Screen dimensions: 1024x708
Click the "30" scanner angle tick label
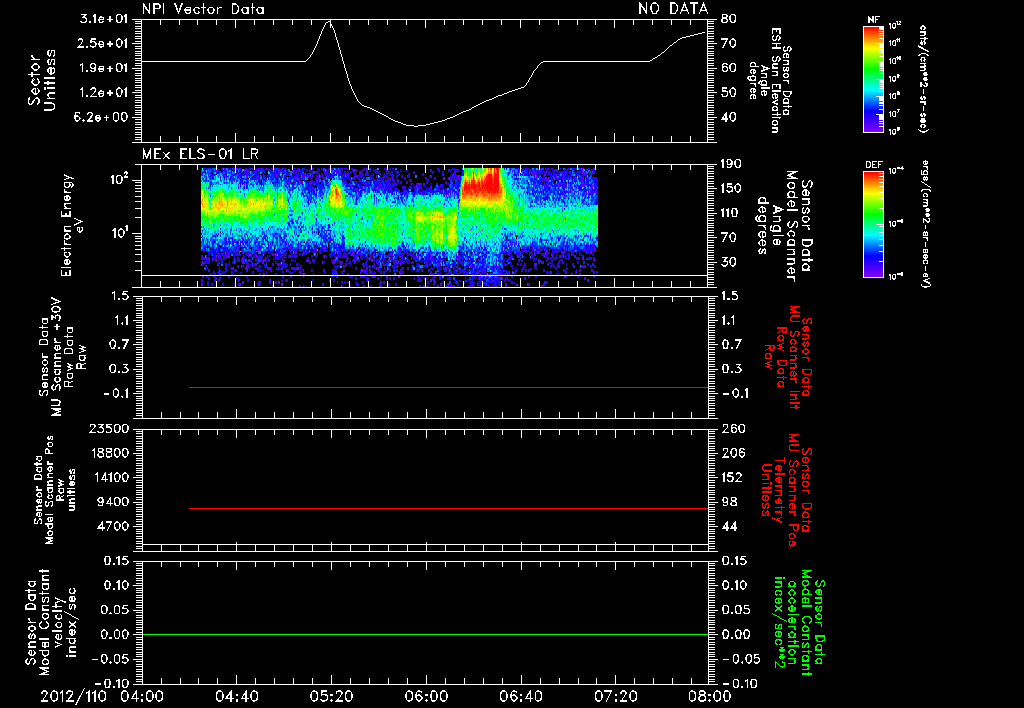729,263
